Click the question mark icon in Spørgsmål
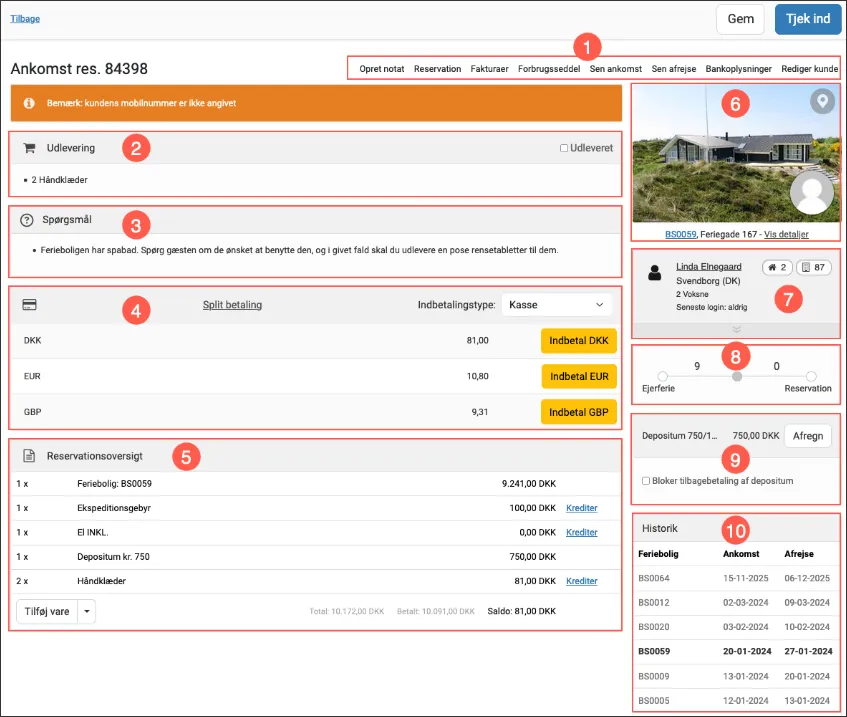847x717 pixels. click(x=27, y=219)
